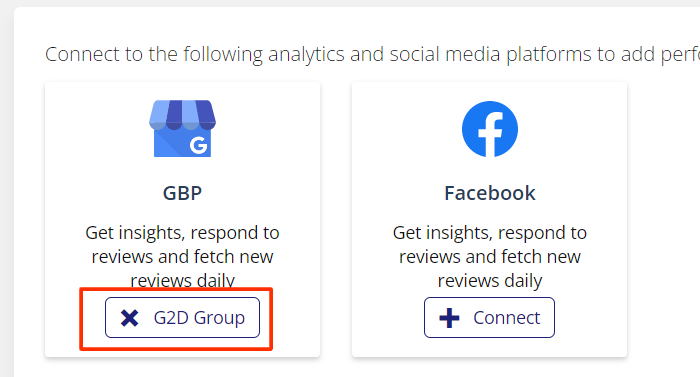The height and width of the screenshot is (377, 700).
Task: Click the white f inside Facebook circle
Action: (x=490, y=134)
